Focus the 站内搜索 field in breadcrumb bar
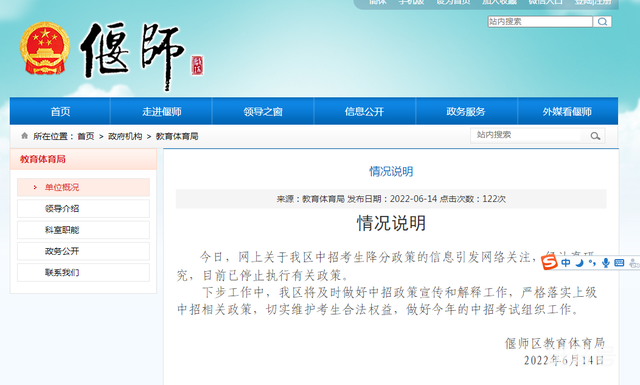Viewport: 640px width, 385px height. tap(529, 135)
